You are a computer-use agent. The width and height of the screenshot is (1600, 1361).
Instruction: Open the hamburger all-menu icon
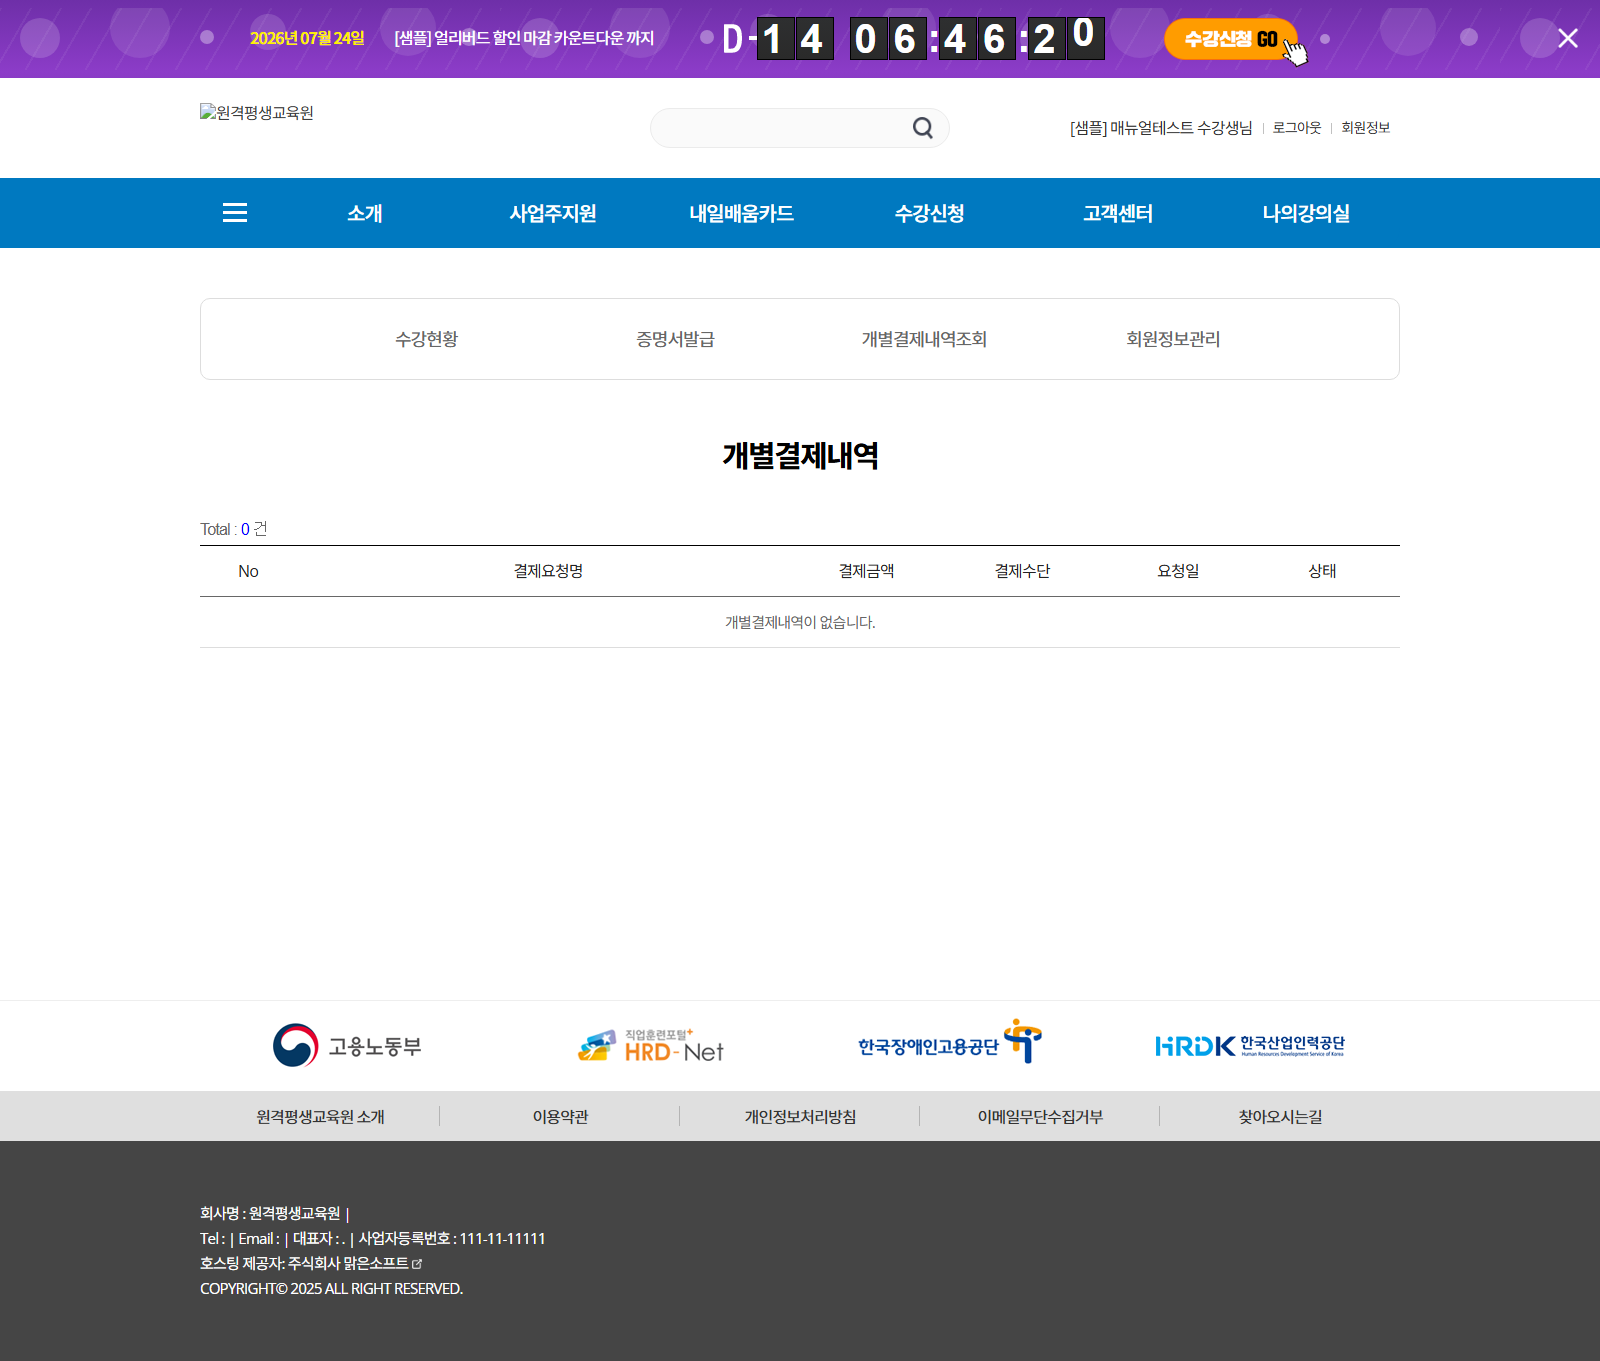(x=235, y=213)
